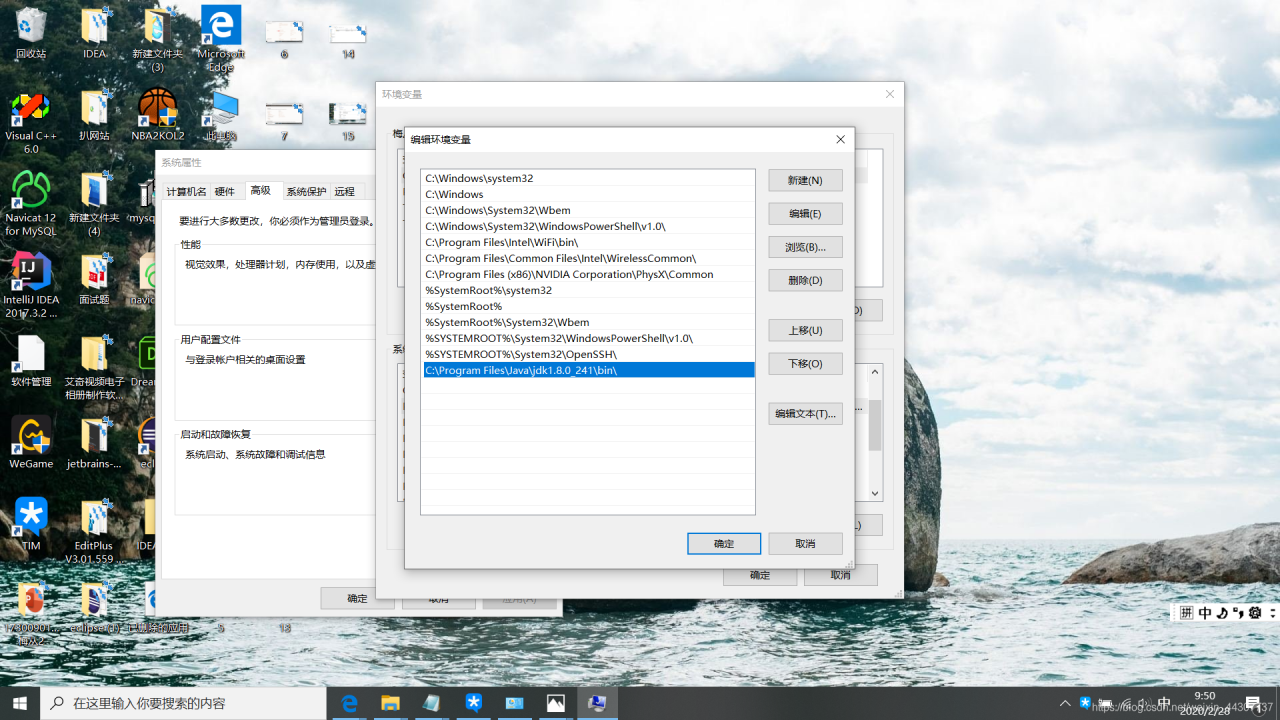Image resolution: width=1280 pixels, height=720 pixels.
Task: Click the Move Up (上移) button
Action: click(805, 330)
